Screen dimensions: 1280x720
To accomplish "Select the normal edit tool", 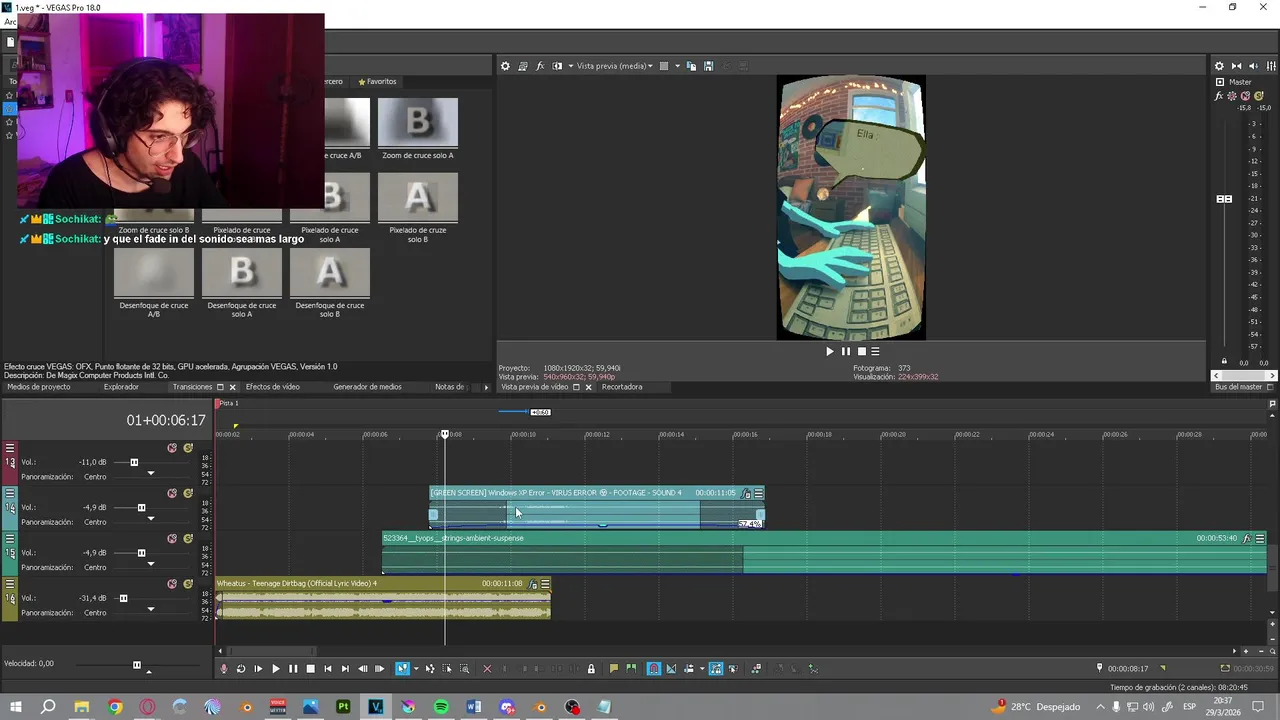I will point(403,669).
